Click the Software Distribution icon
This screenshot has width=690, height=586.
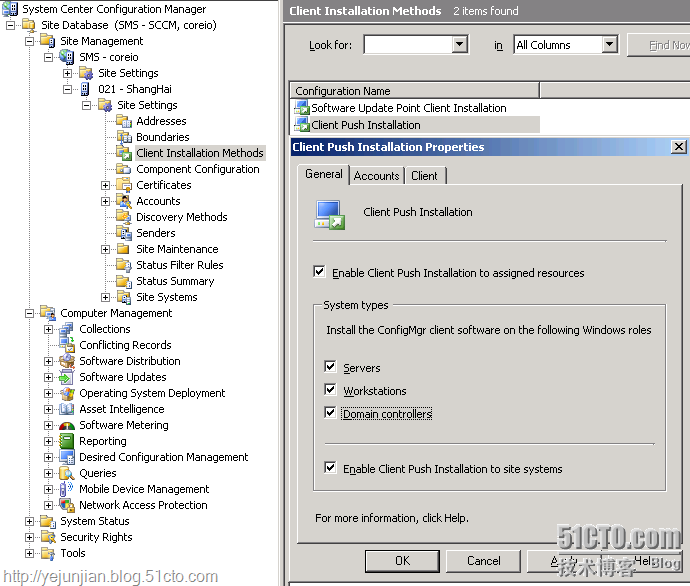(67, 361)
